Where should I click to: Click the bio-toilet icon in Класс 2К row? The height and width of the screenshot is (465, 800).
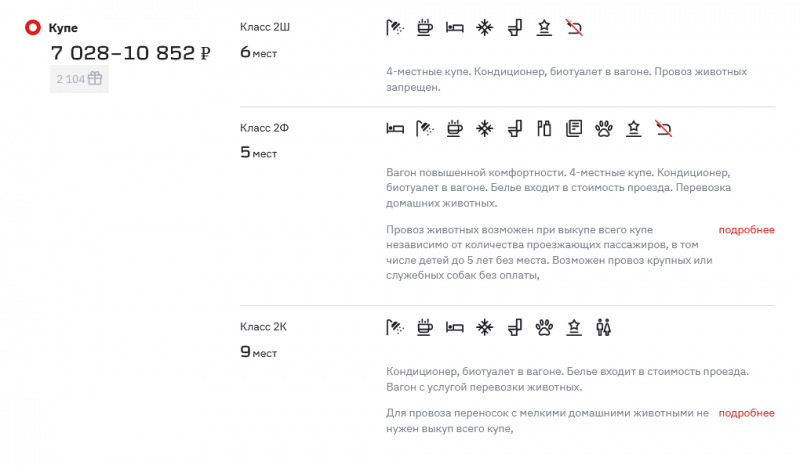point(515,326)
